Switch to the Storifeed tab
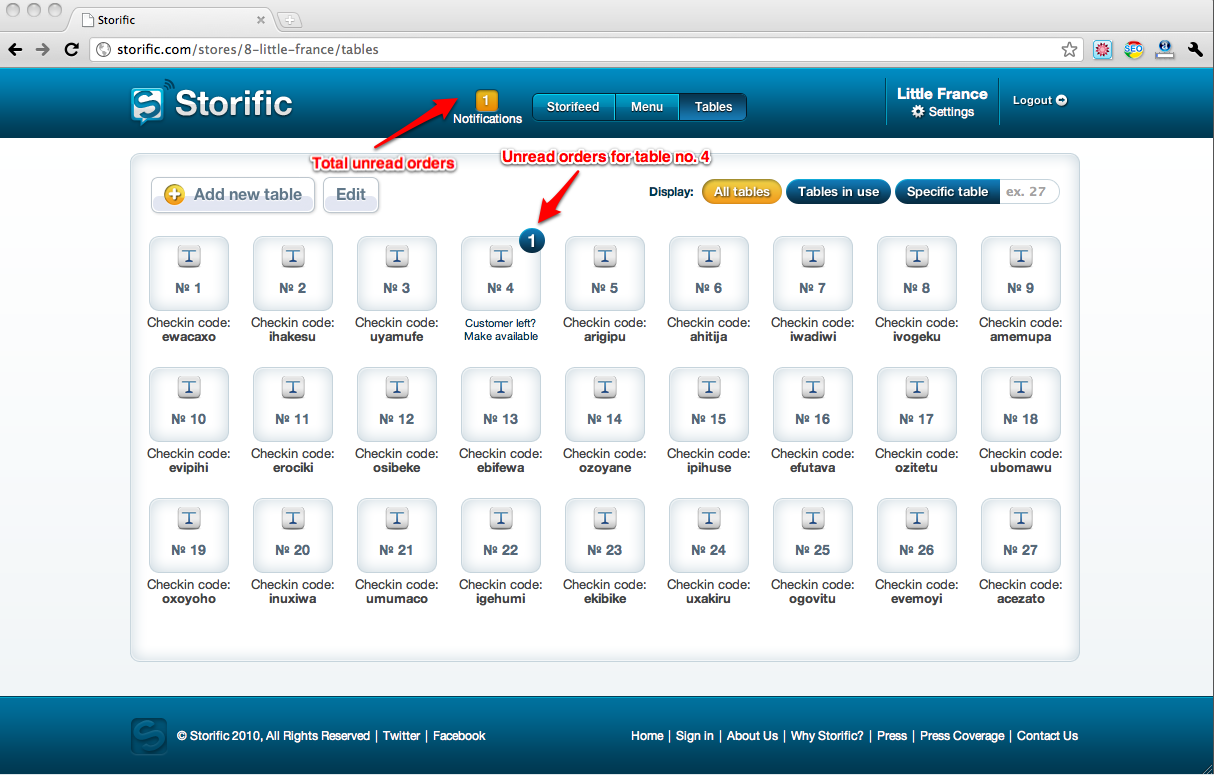 point(573,107)
